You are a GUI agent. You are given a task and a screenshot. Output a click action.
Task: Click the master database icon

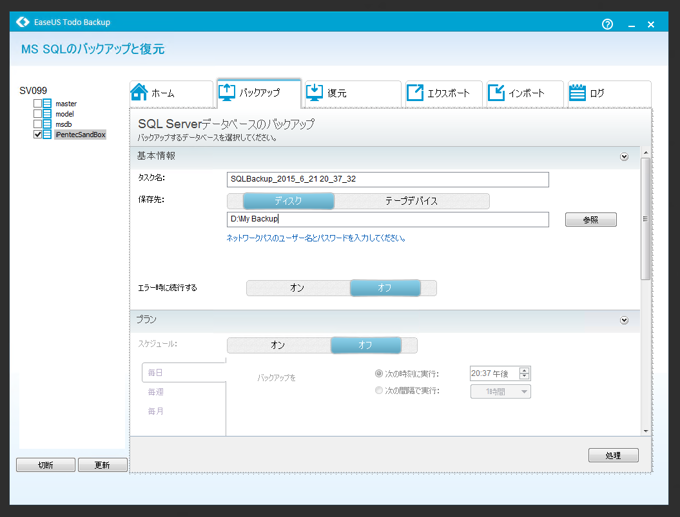(x=47, y=103)
